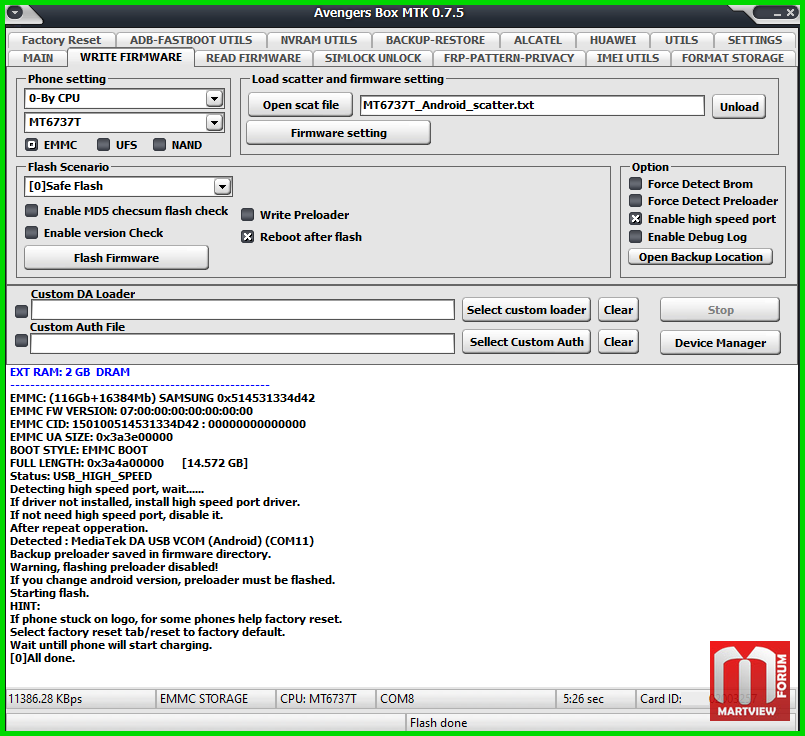Viewport: 805px width, 736px height.
Task: Open the SETTINGS tab
Action: coord(755,40)
